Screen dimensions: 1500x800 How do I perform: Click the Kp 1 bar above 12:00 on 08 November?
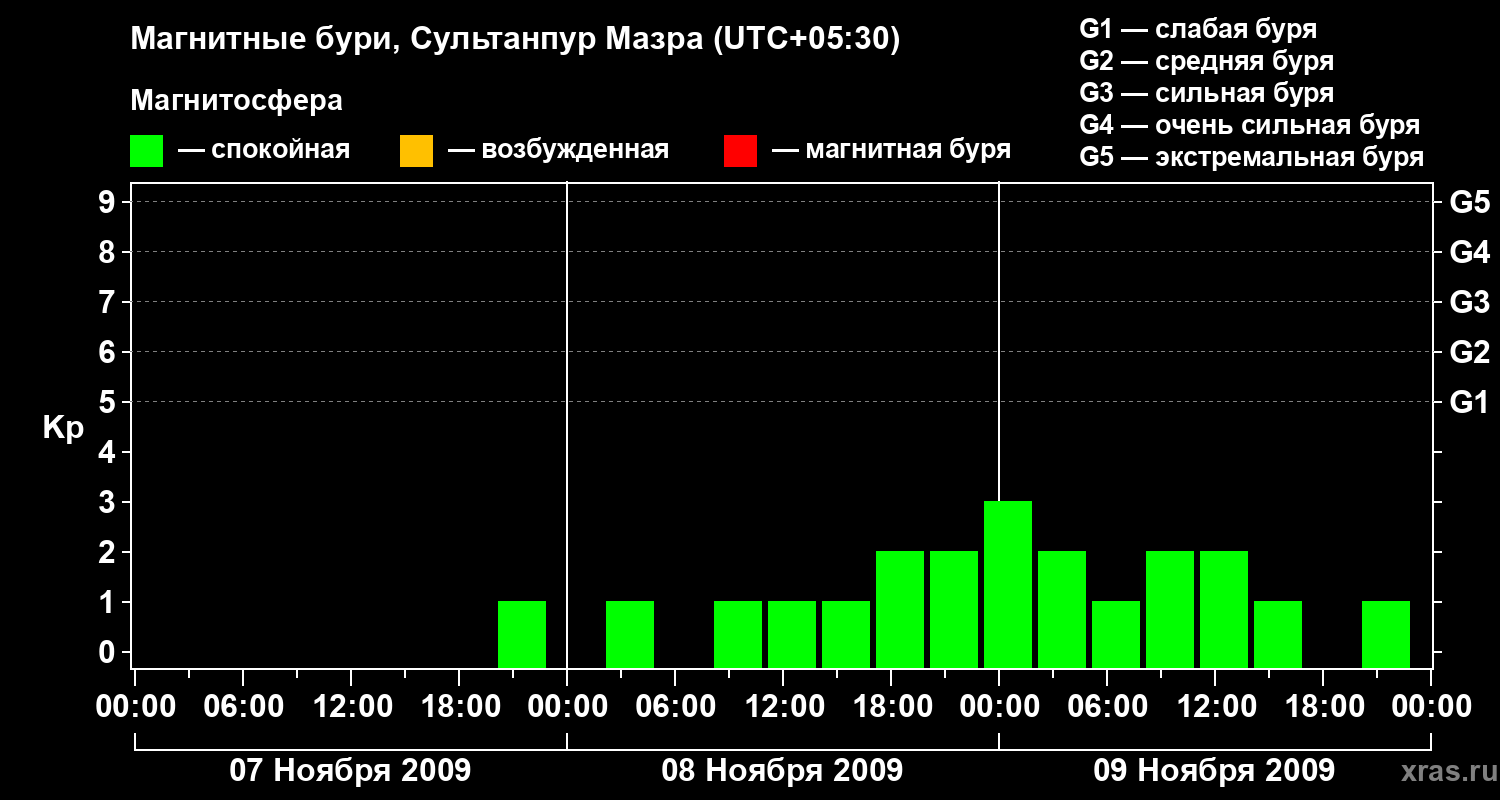(x=792, y=634)
